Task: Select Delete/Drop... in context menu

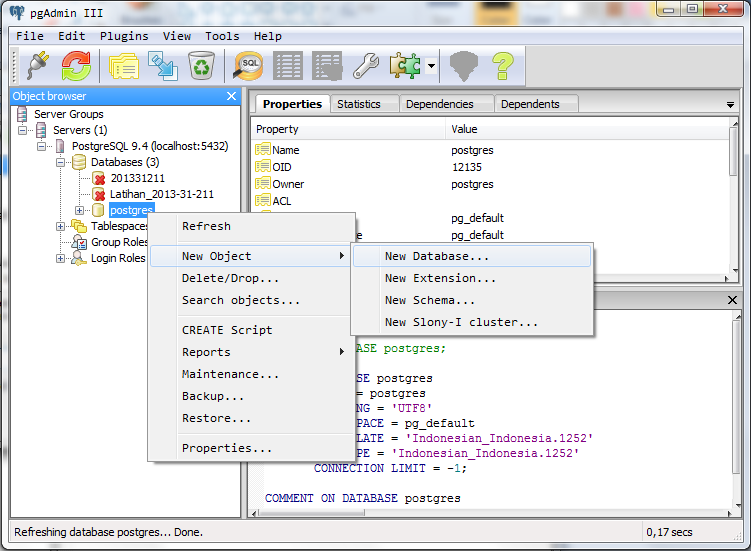Action: [251, 278]
